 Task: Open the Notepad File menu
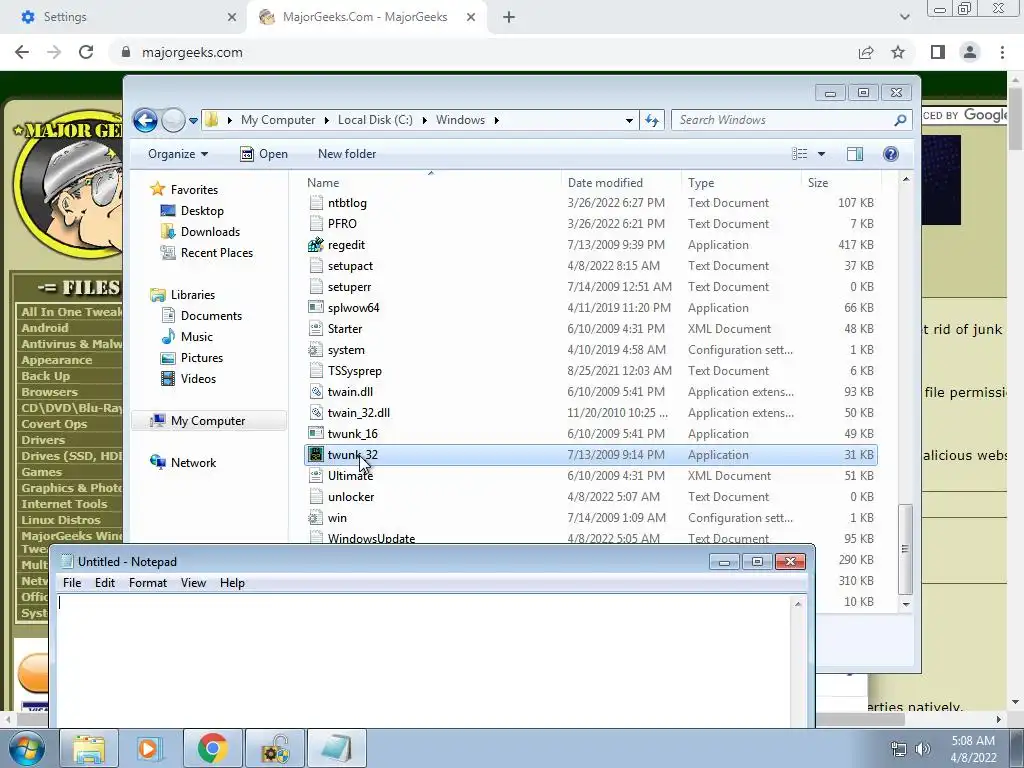[x=72, y=583]
